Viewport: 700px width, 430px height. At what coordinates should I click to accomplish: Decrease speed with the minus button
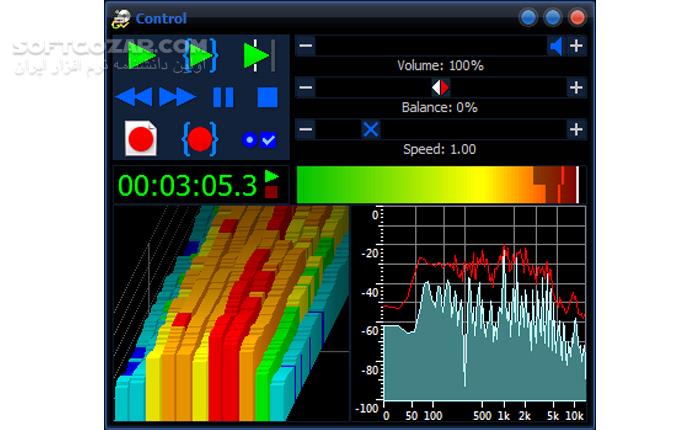pos(306,129)
